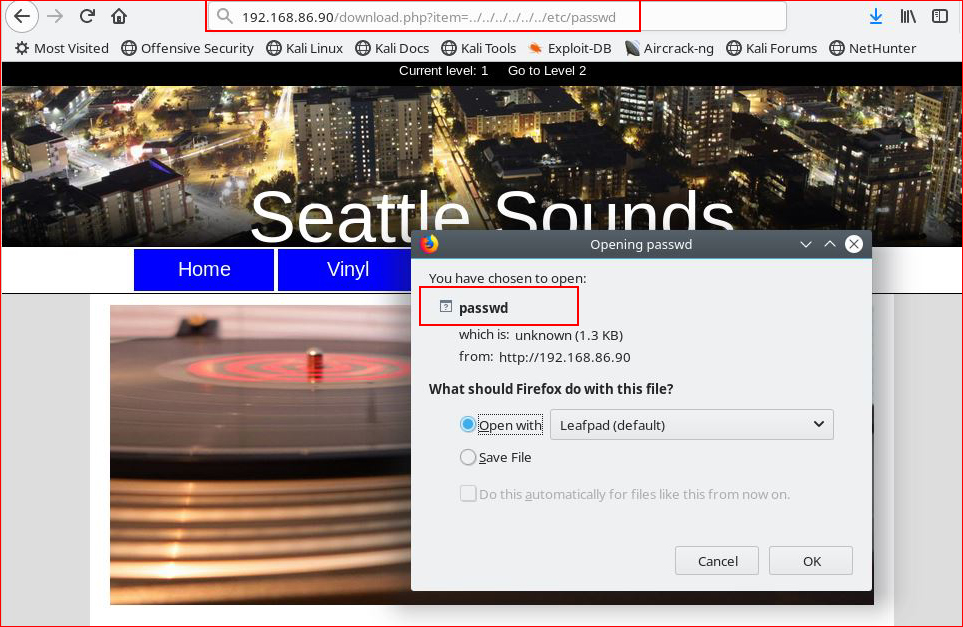Close the Opening passwd dialog

854,244
